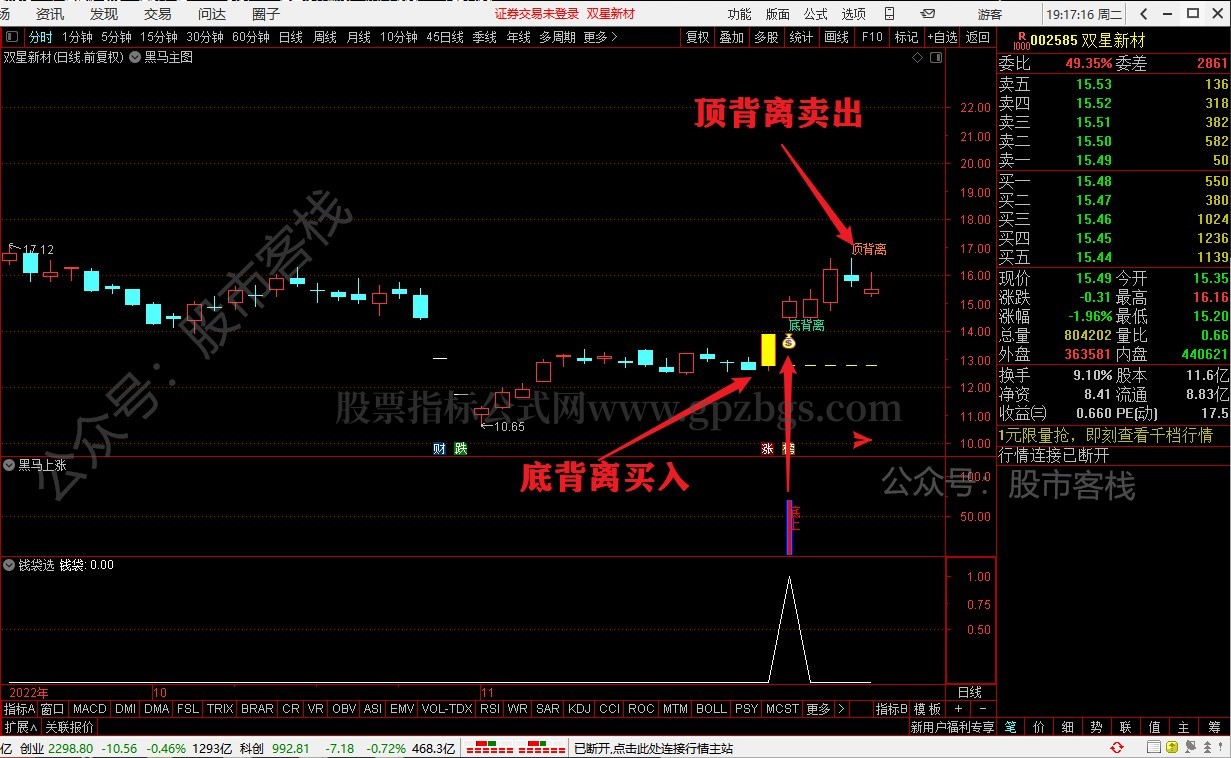This screenshot has height=758, width=1231.
Task: Select the 周线 weekly period
Action: (x=325, y=37)
